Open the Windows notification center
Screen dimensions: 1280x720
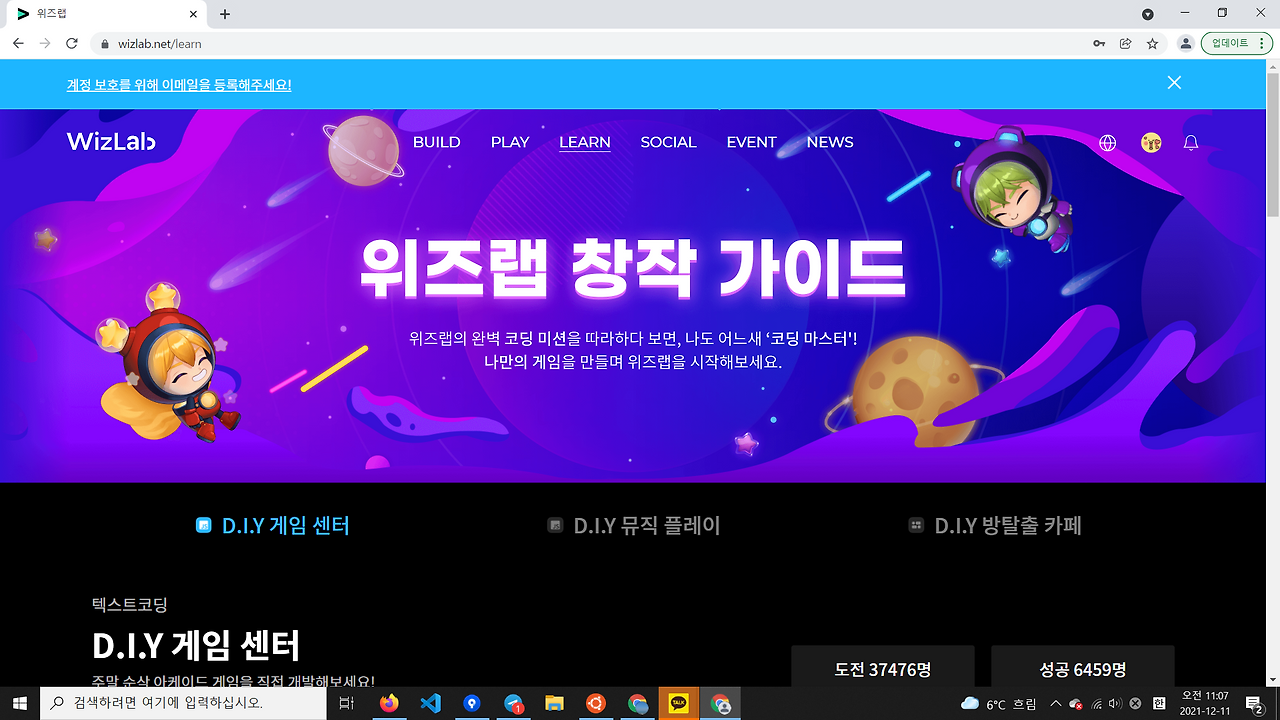click(x=1254, y=704)
